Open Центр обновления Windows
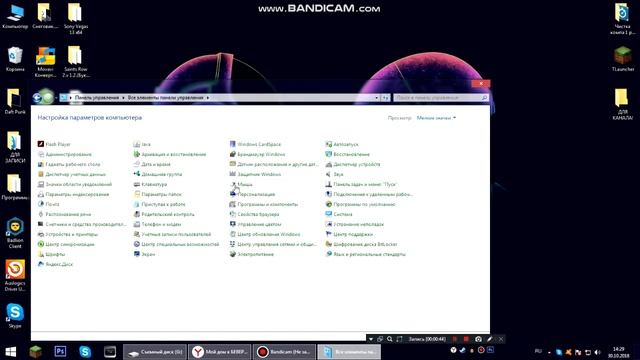This screenshot has width=640, height=360. [265, 234]
